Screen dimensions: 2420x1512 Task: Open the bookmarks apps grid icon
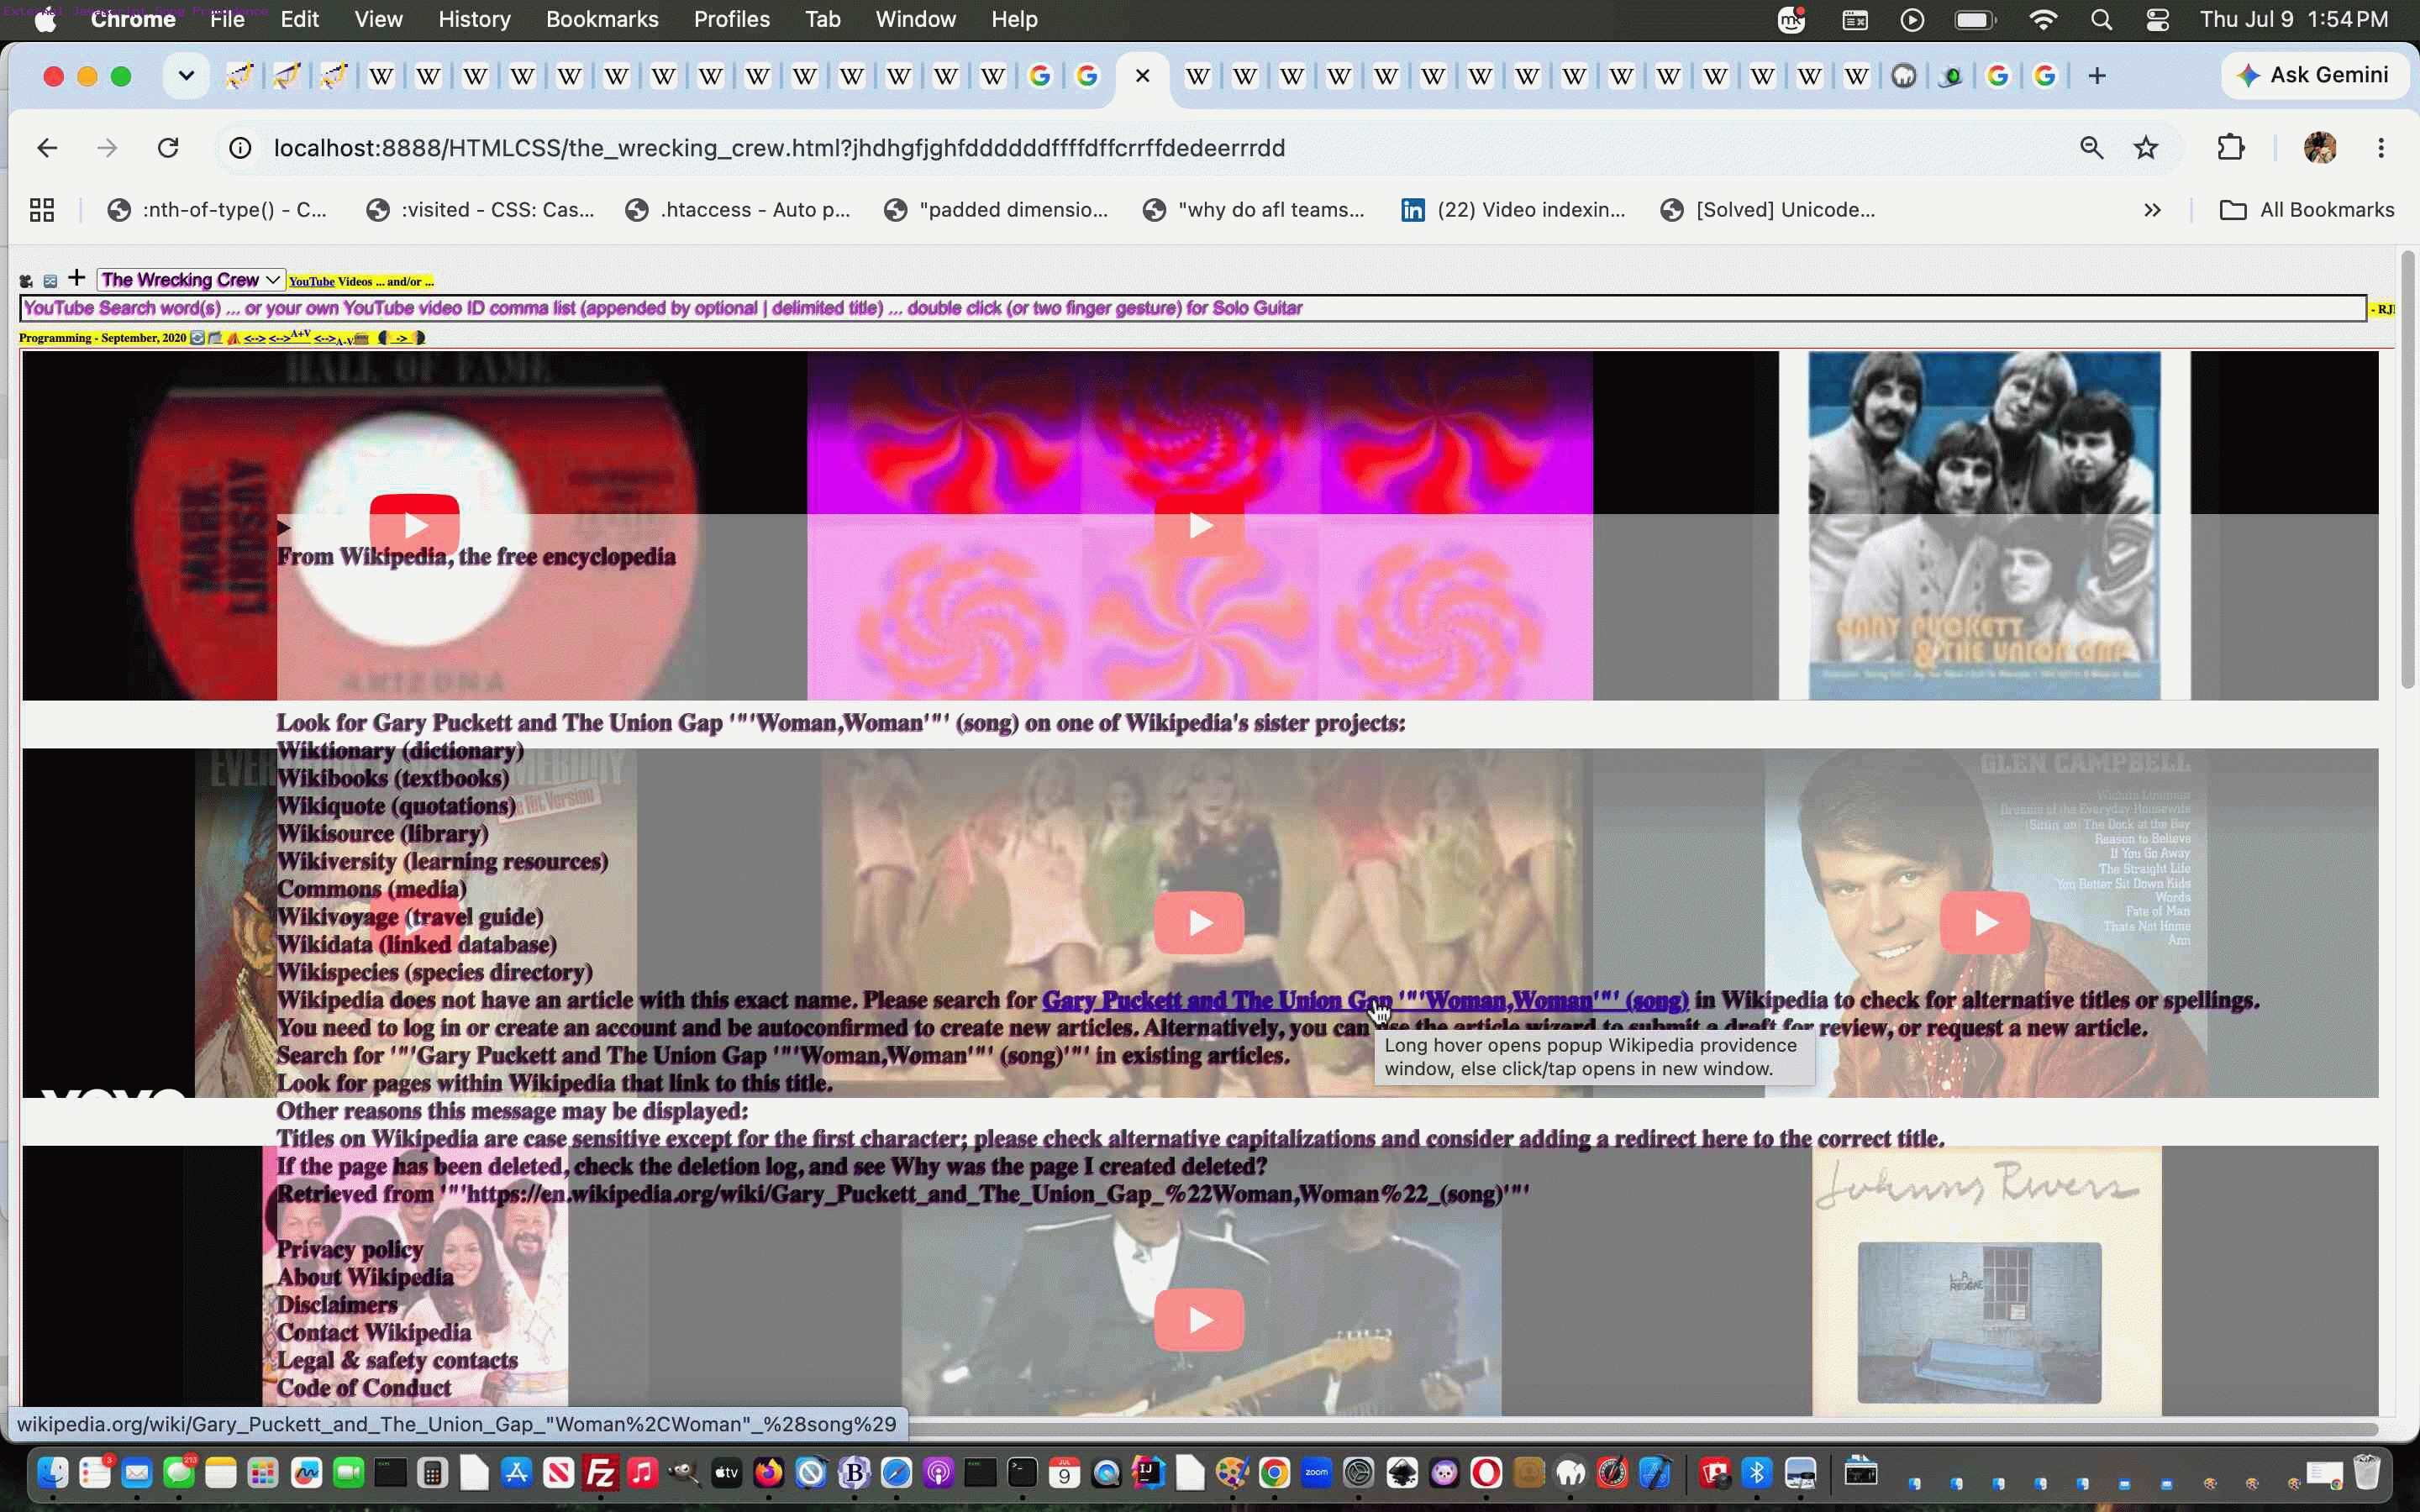42,210
